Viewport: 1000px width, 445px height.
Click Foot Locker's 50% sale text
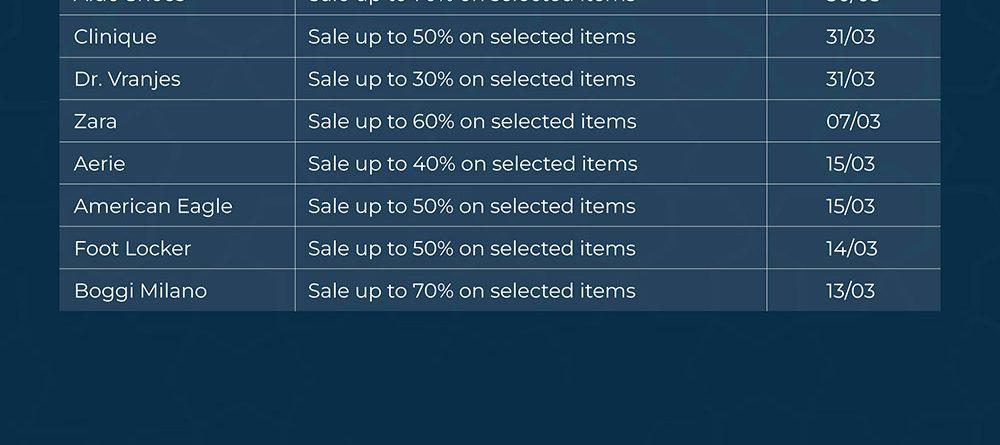pyautogui.click(x=471, y=248)
